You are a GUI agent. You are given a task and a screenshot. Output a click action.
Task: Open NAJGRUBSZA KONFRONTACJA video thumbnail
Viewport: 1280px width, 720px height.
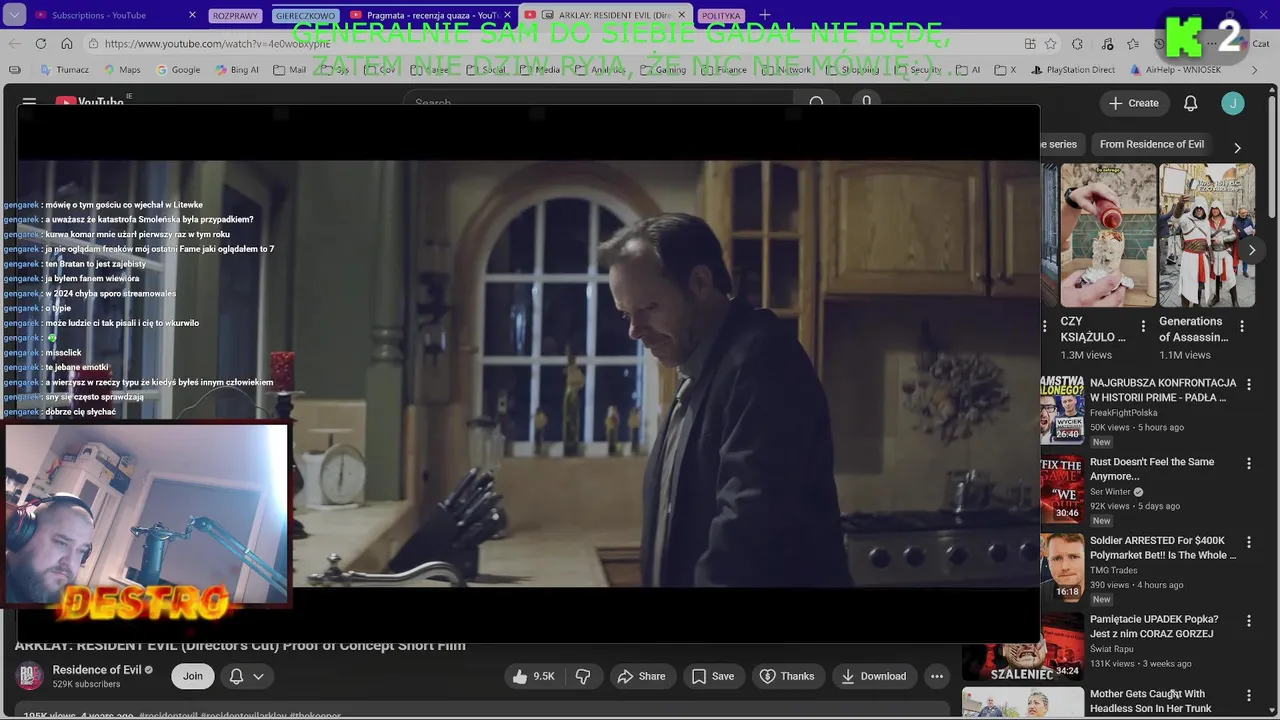tap(1061, 409)
